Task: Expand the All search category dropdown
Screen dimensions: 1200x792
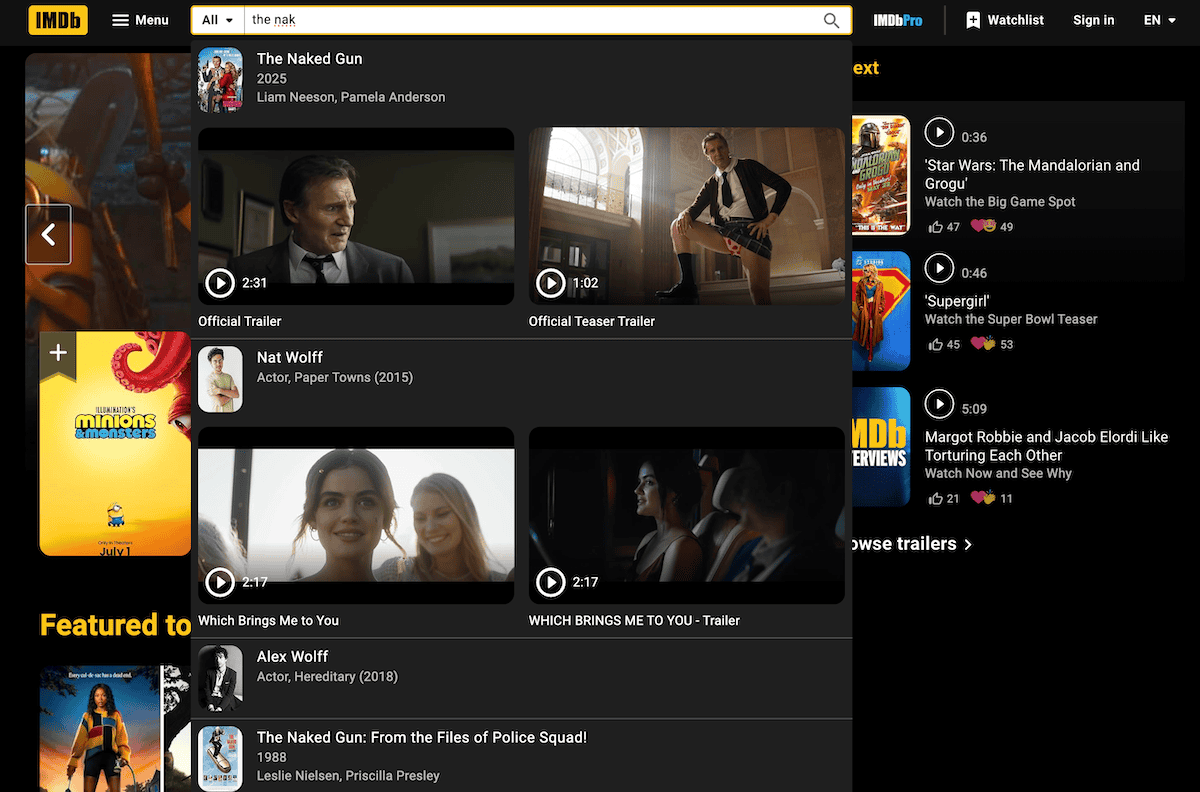Action: coord(218,20)
